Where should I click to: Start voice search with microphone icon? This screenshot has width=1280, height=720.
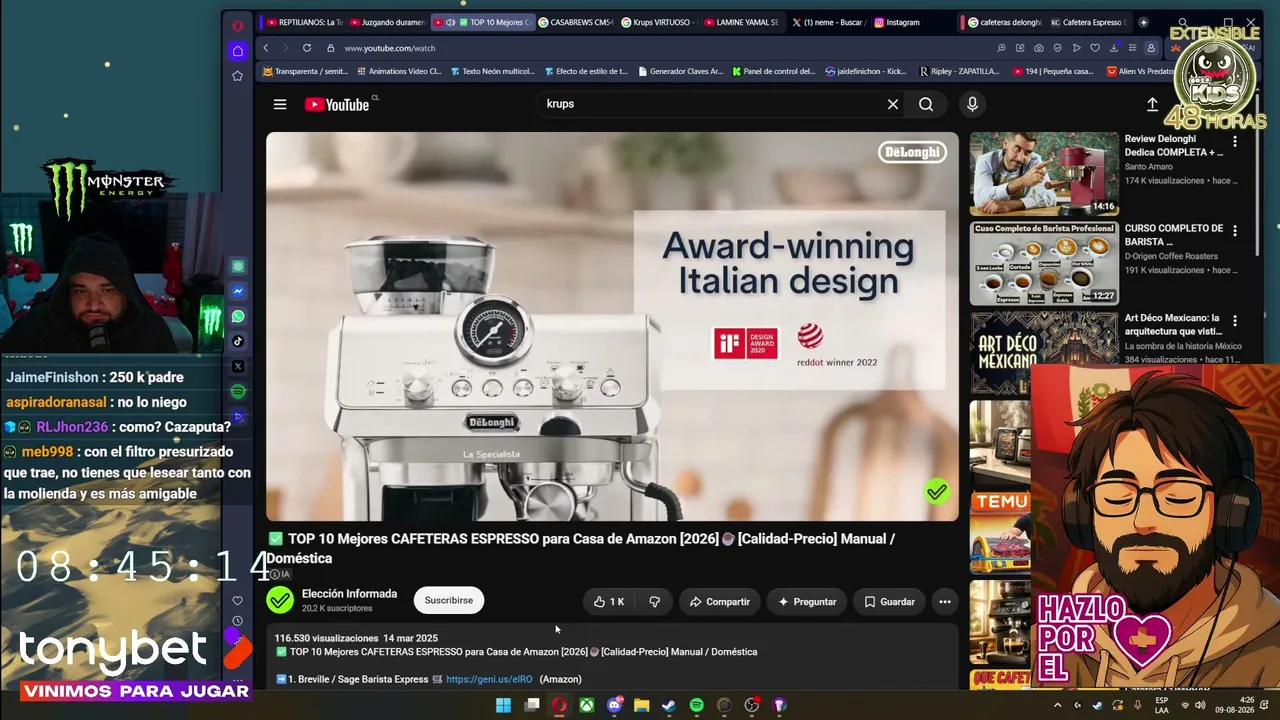coord(972,104)
